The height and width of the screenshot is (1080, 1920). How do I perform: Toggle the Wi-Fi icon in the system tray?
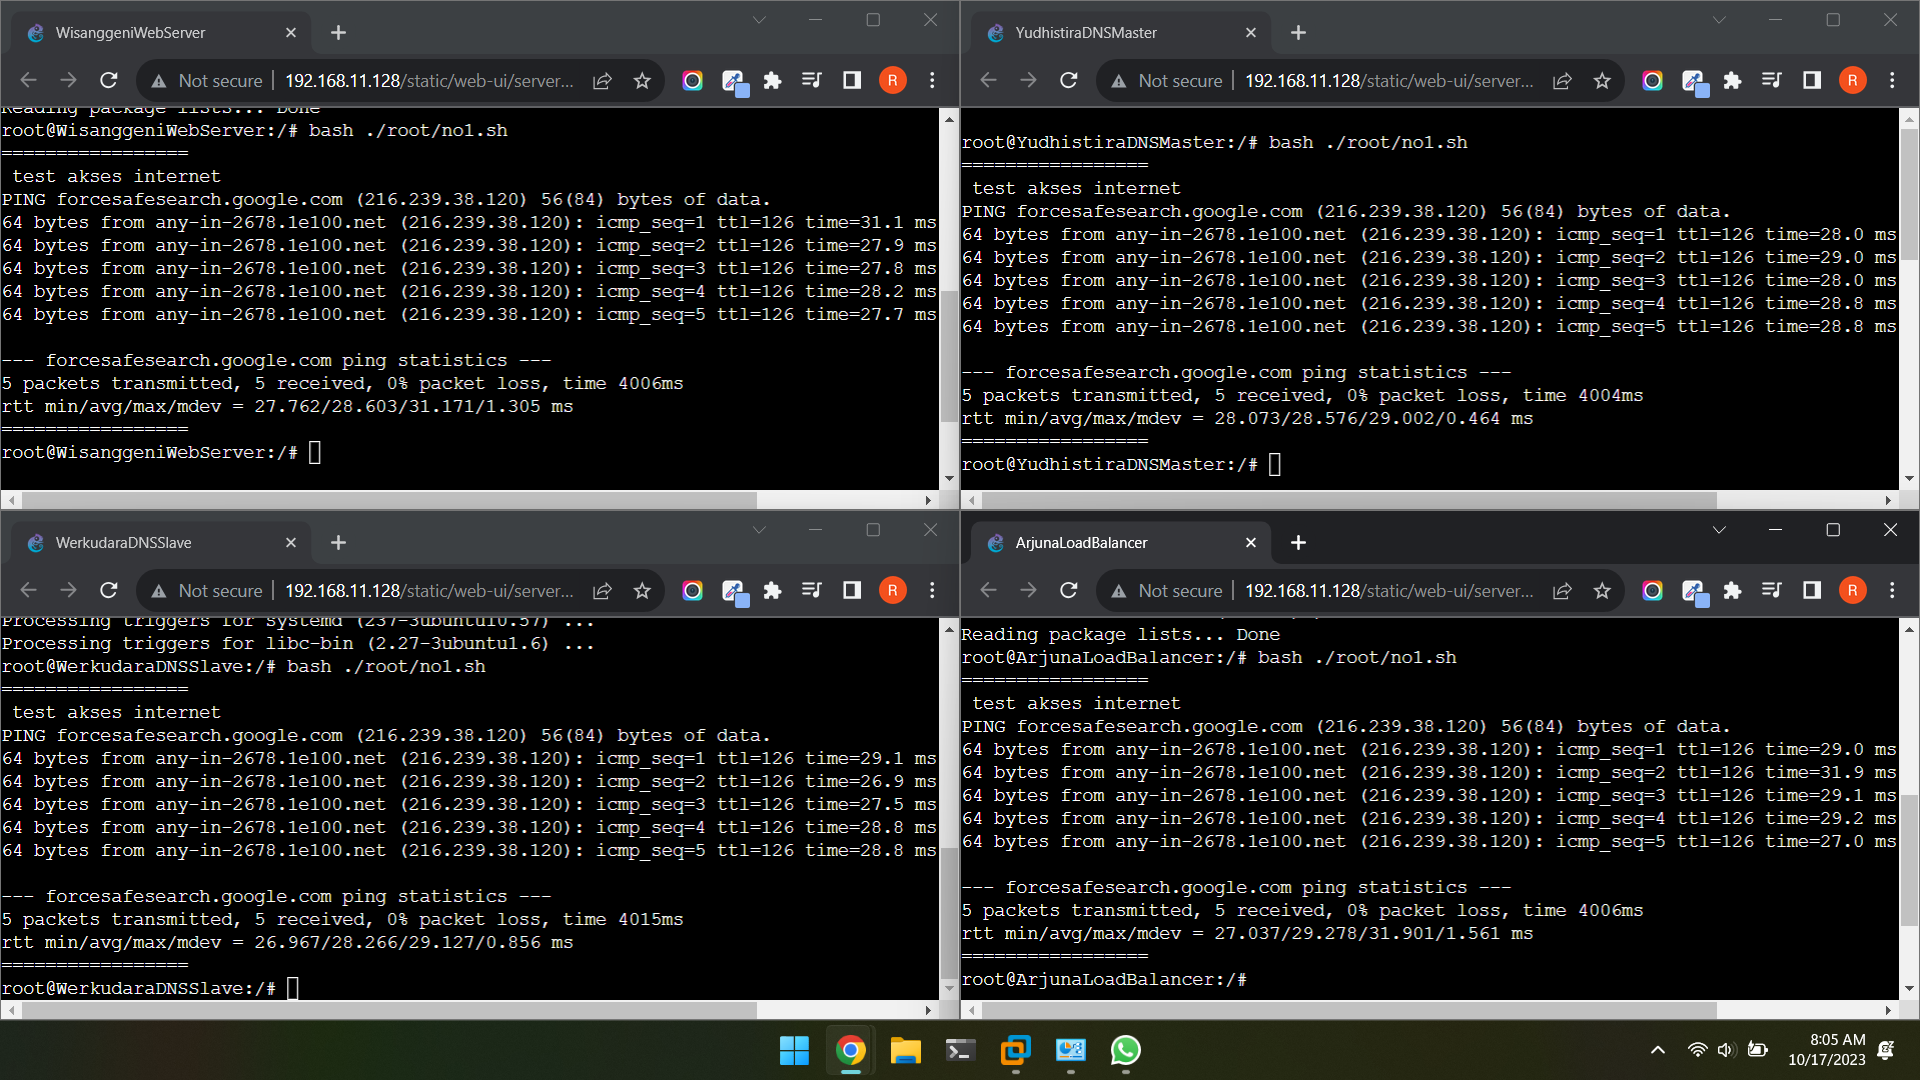[x=1697, y=1050]
